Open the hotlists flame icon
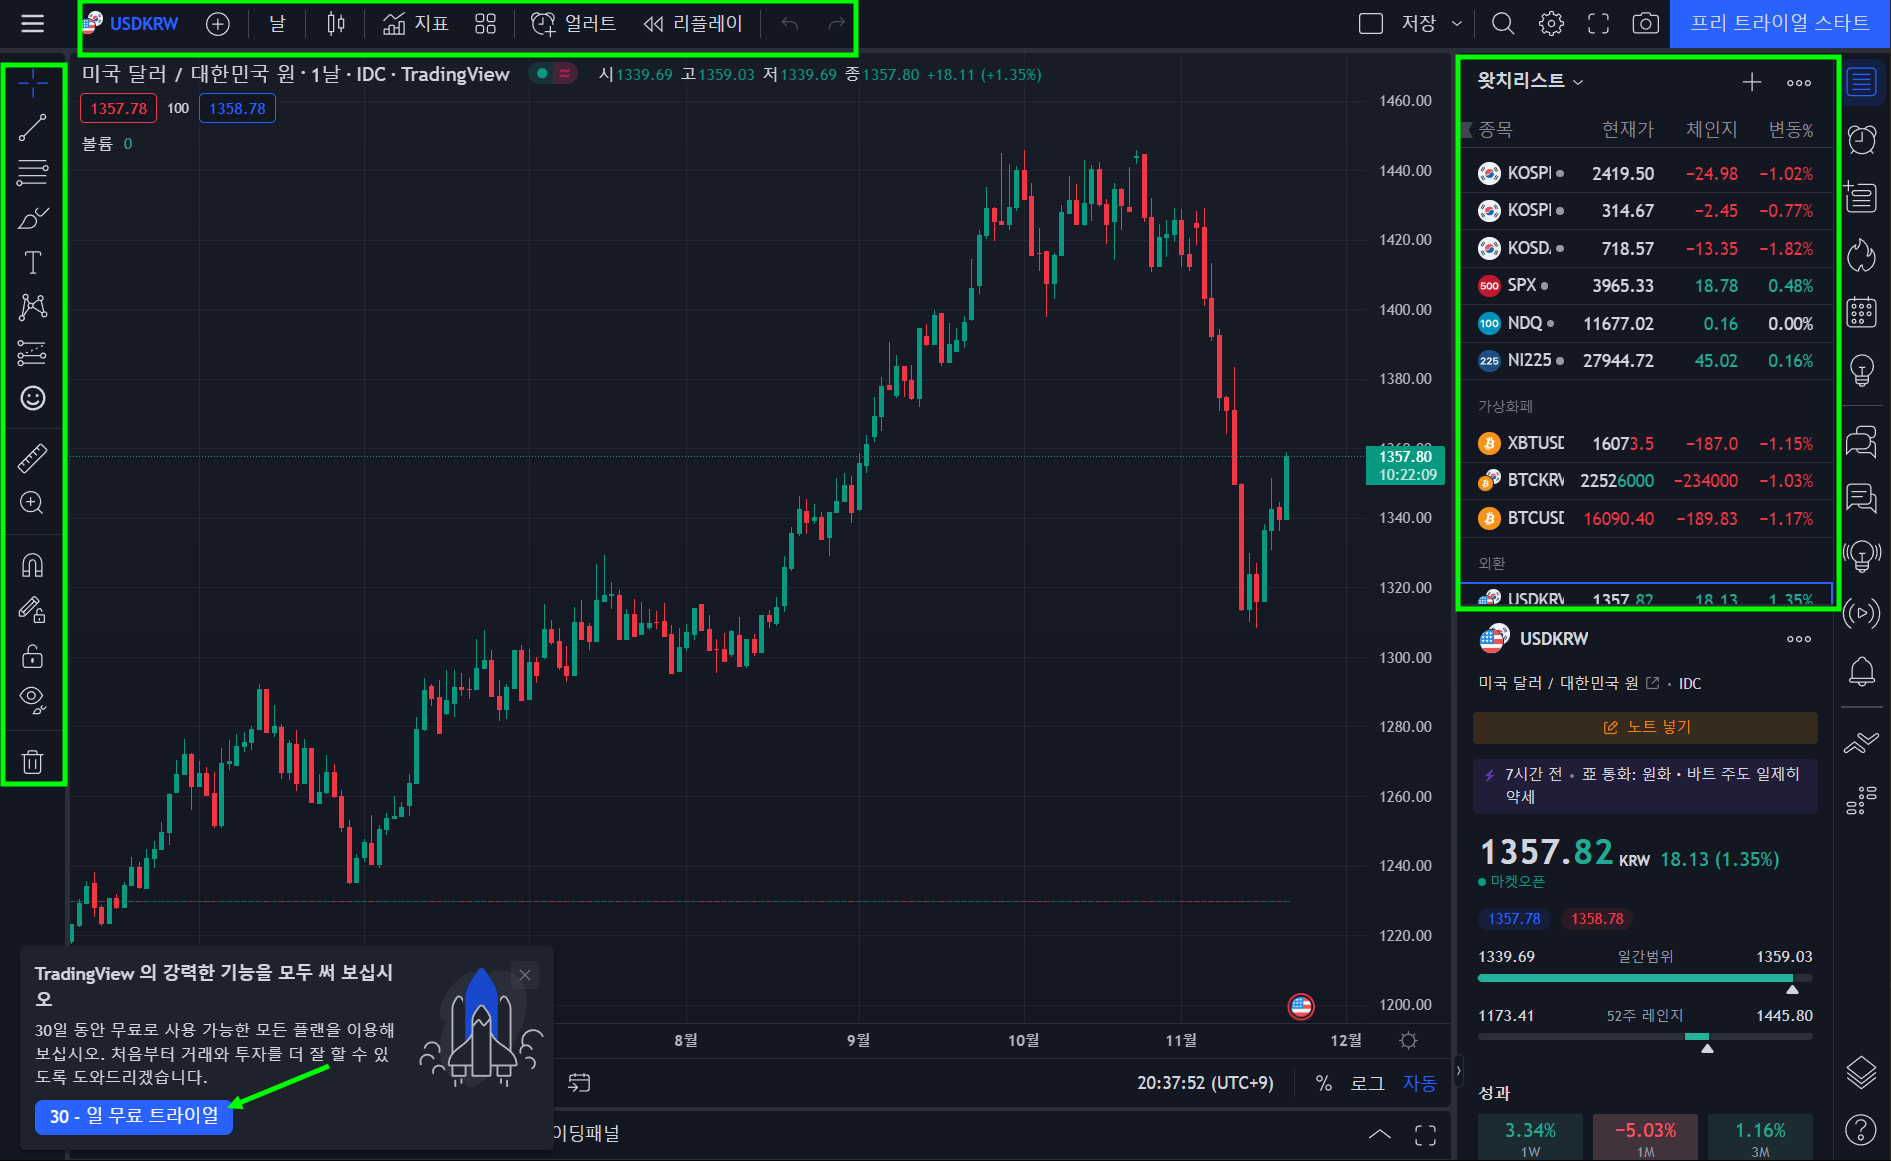The height and width of the screenshot is (1161, 1891). (1861, 255)
